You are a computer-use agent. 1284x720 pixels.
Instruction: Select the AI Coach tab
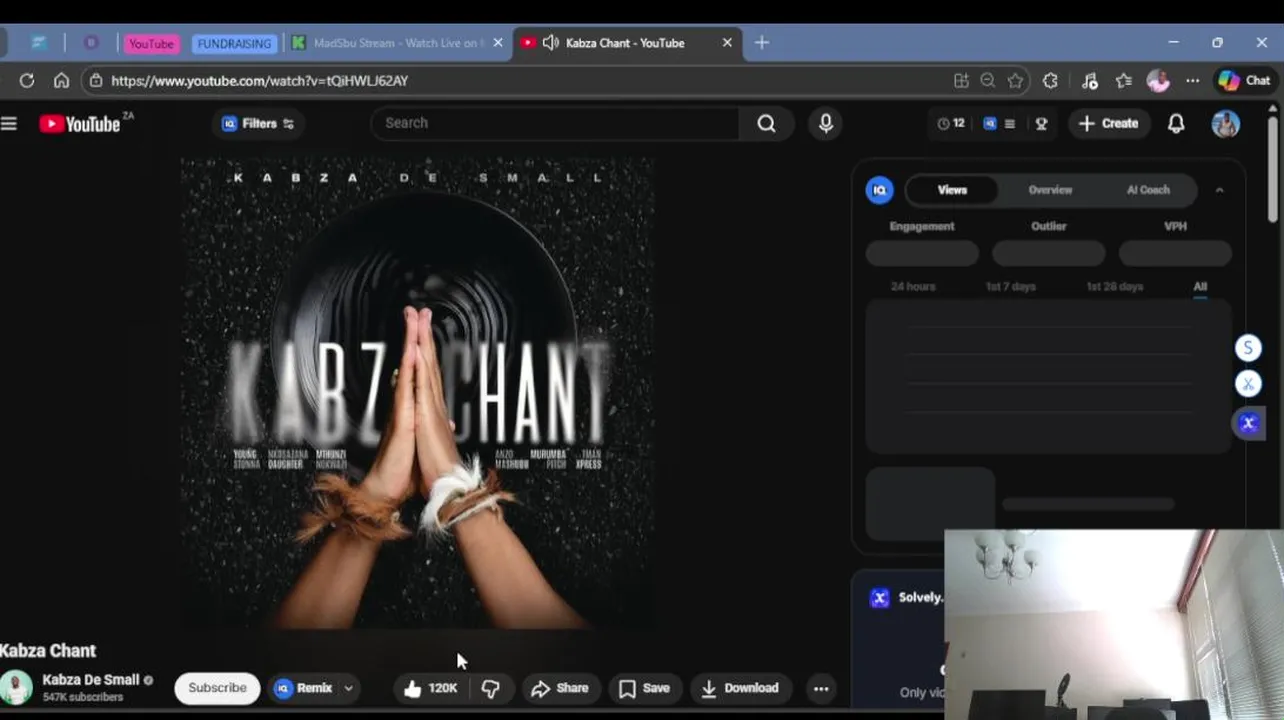(1148, 190)
